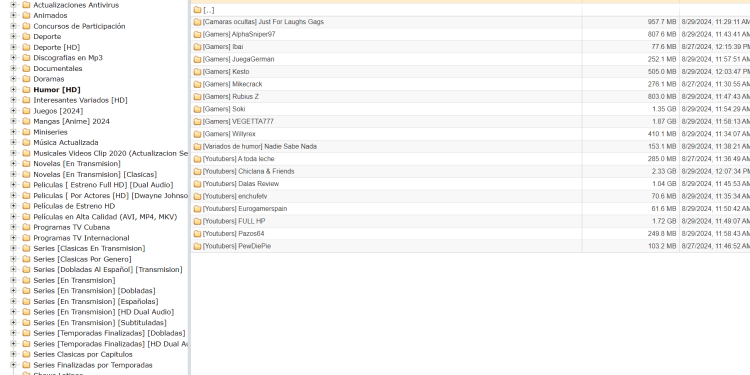Image resolution: width=750 pixels, height=375 pixels.
Task: Select Series [Dobladas Al Español] [Transmision]
Action: (108, 269)
